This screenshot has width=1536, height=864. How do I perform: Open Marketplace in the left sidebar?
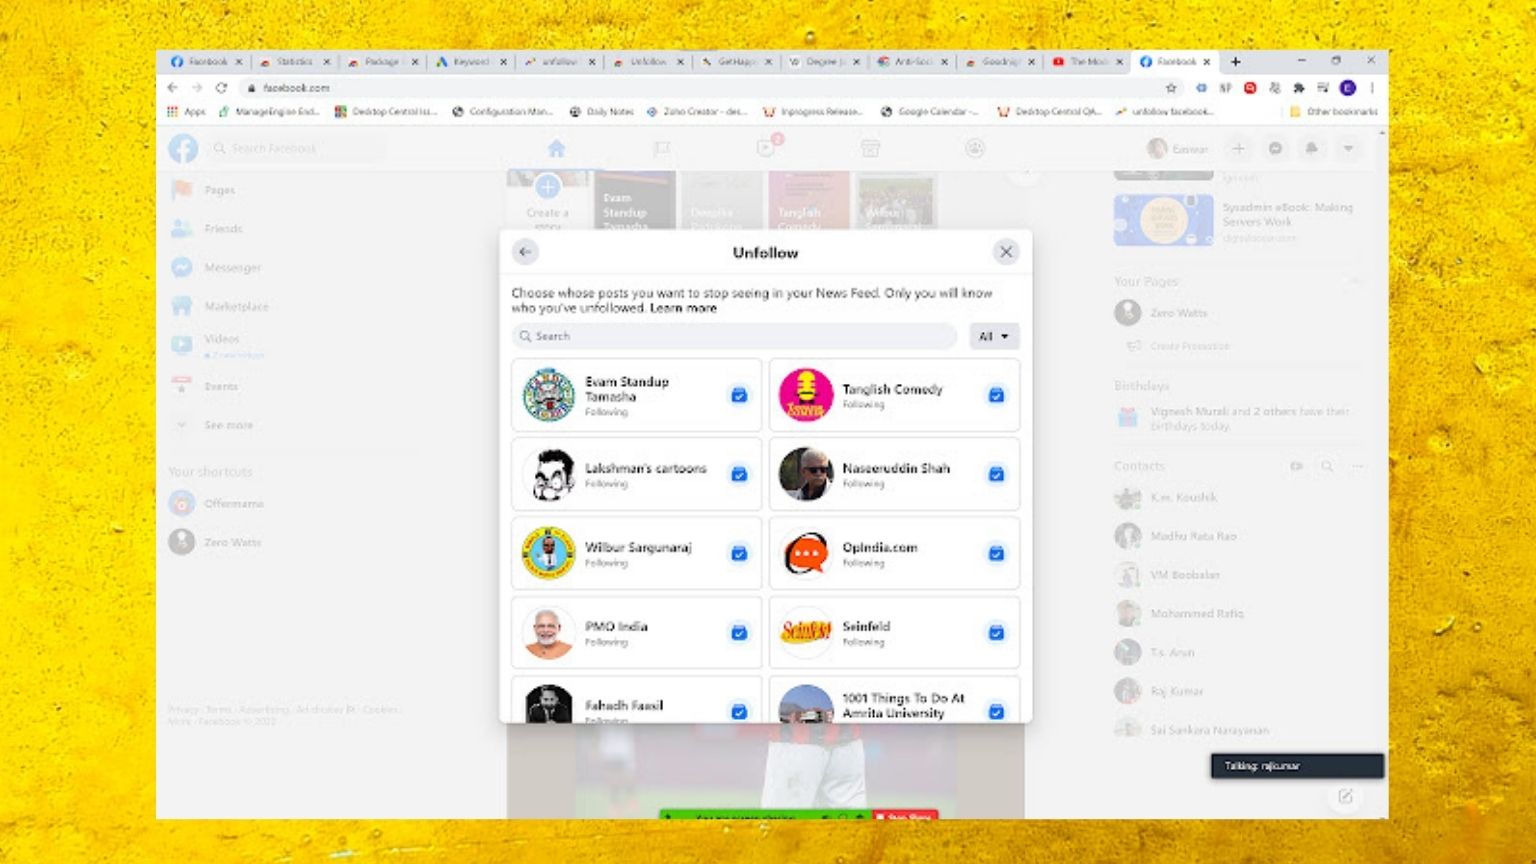(x=236, y=306)
